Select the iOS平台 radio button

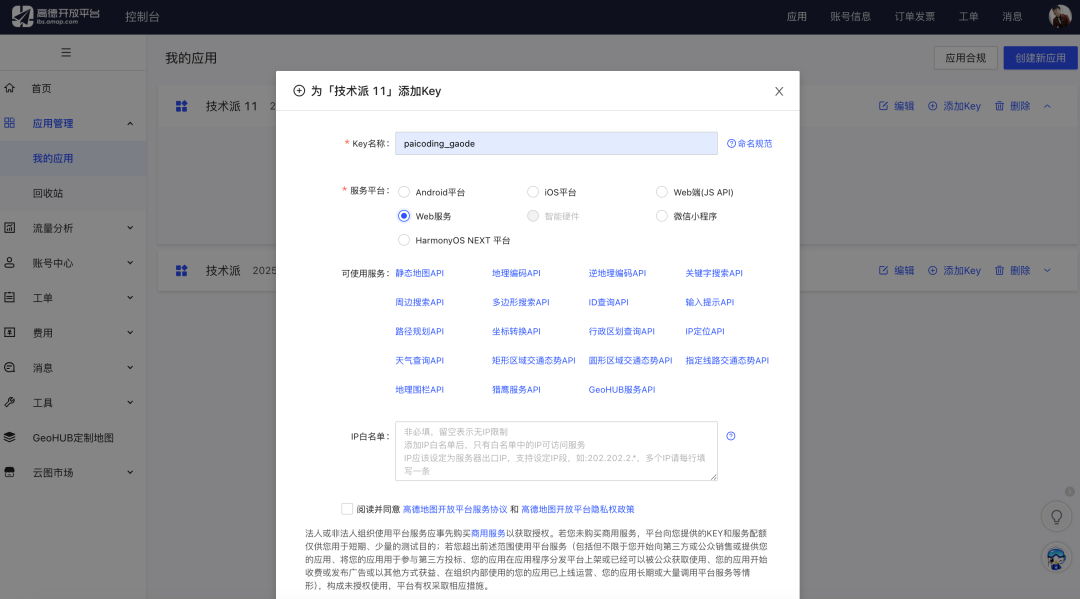(532, 192)
